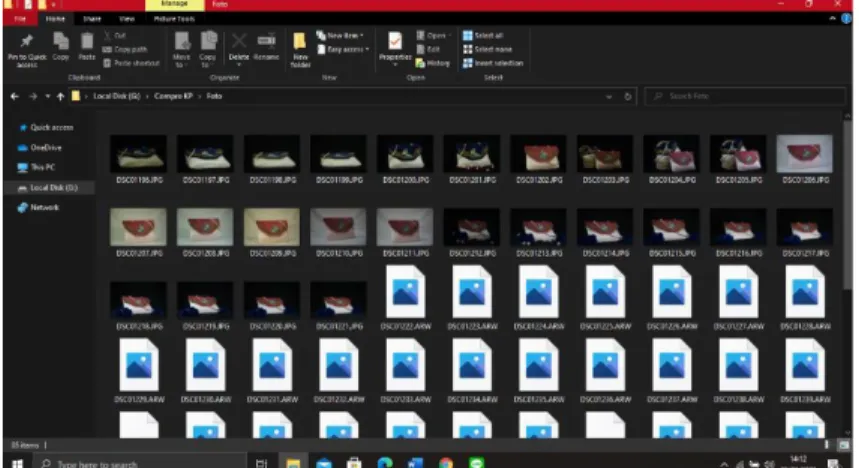The height and width of the screenshot is (468, 859).
Task: Click the Copy icon in Clipboard group
Action: tap(61, 41)
